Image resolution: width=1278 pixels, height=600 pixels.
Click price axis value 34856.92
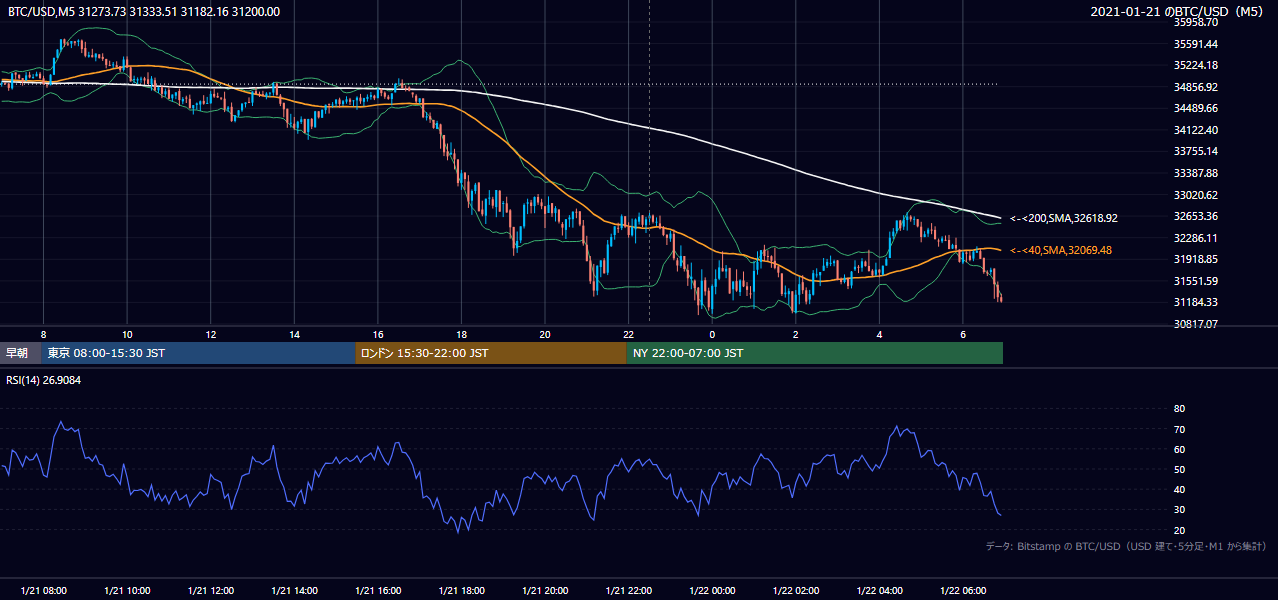[1195, 87]
